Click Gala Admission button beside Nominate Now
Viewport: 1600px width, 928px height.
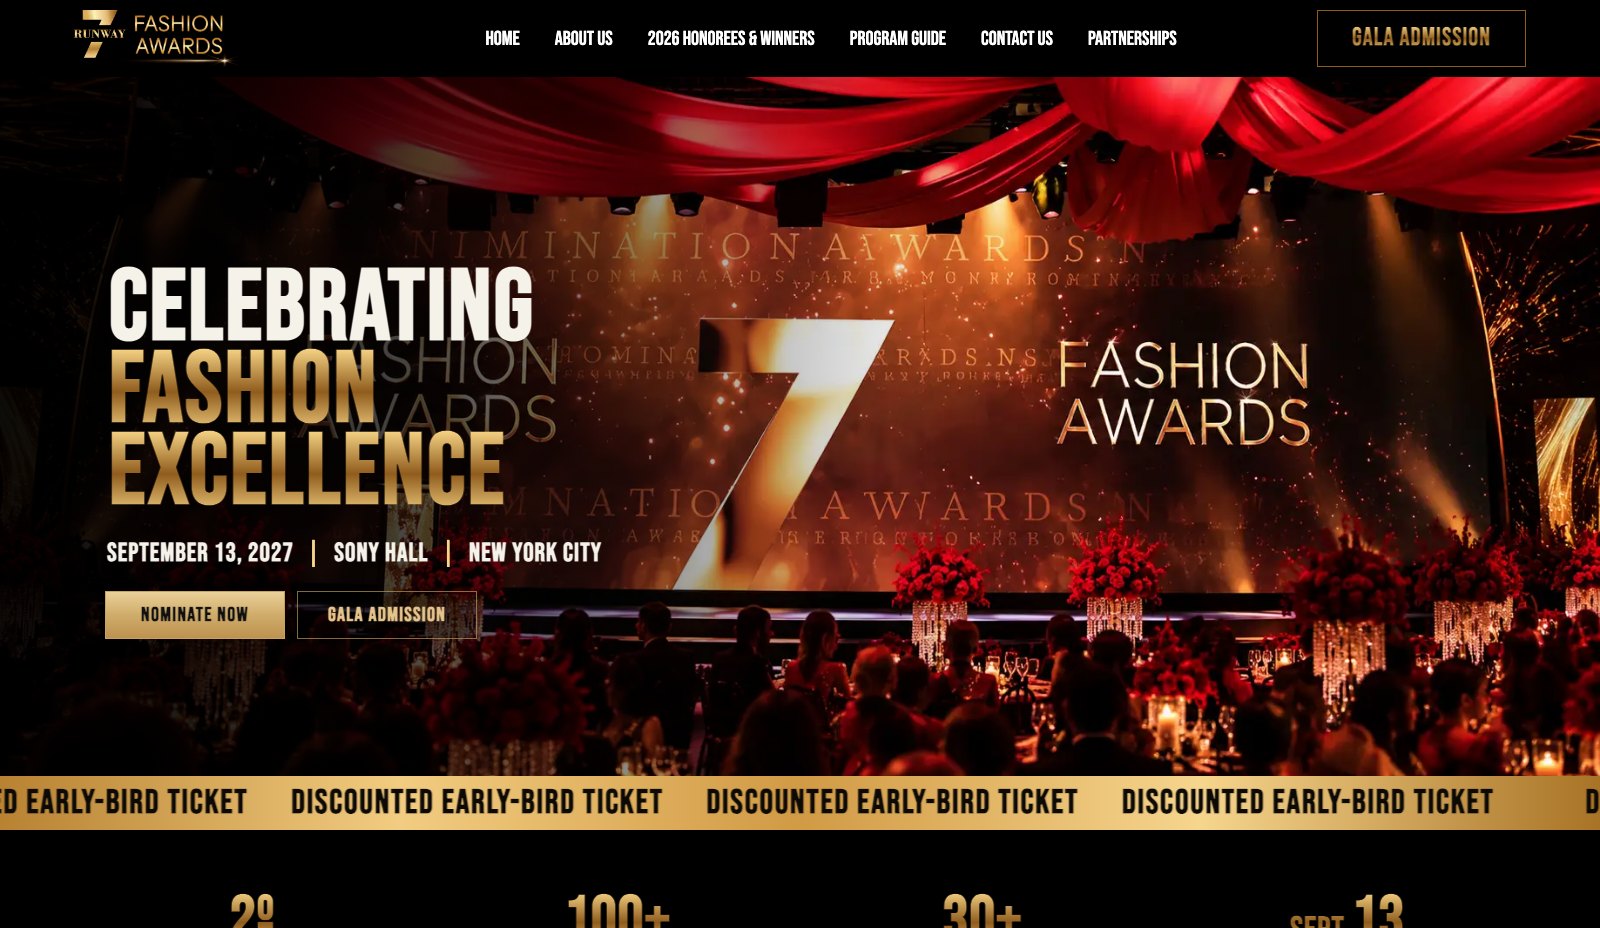coord(387,614)
